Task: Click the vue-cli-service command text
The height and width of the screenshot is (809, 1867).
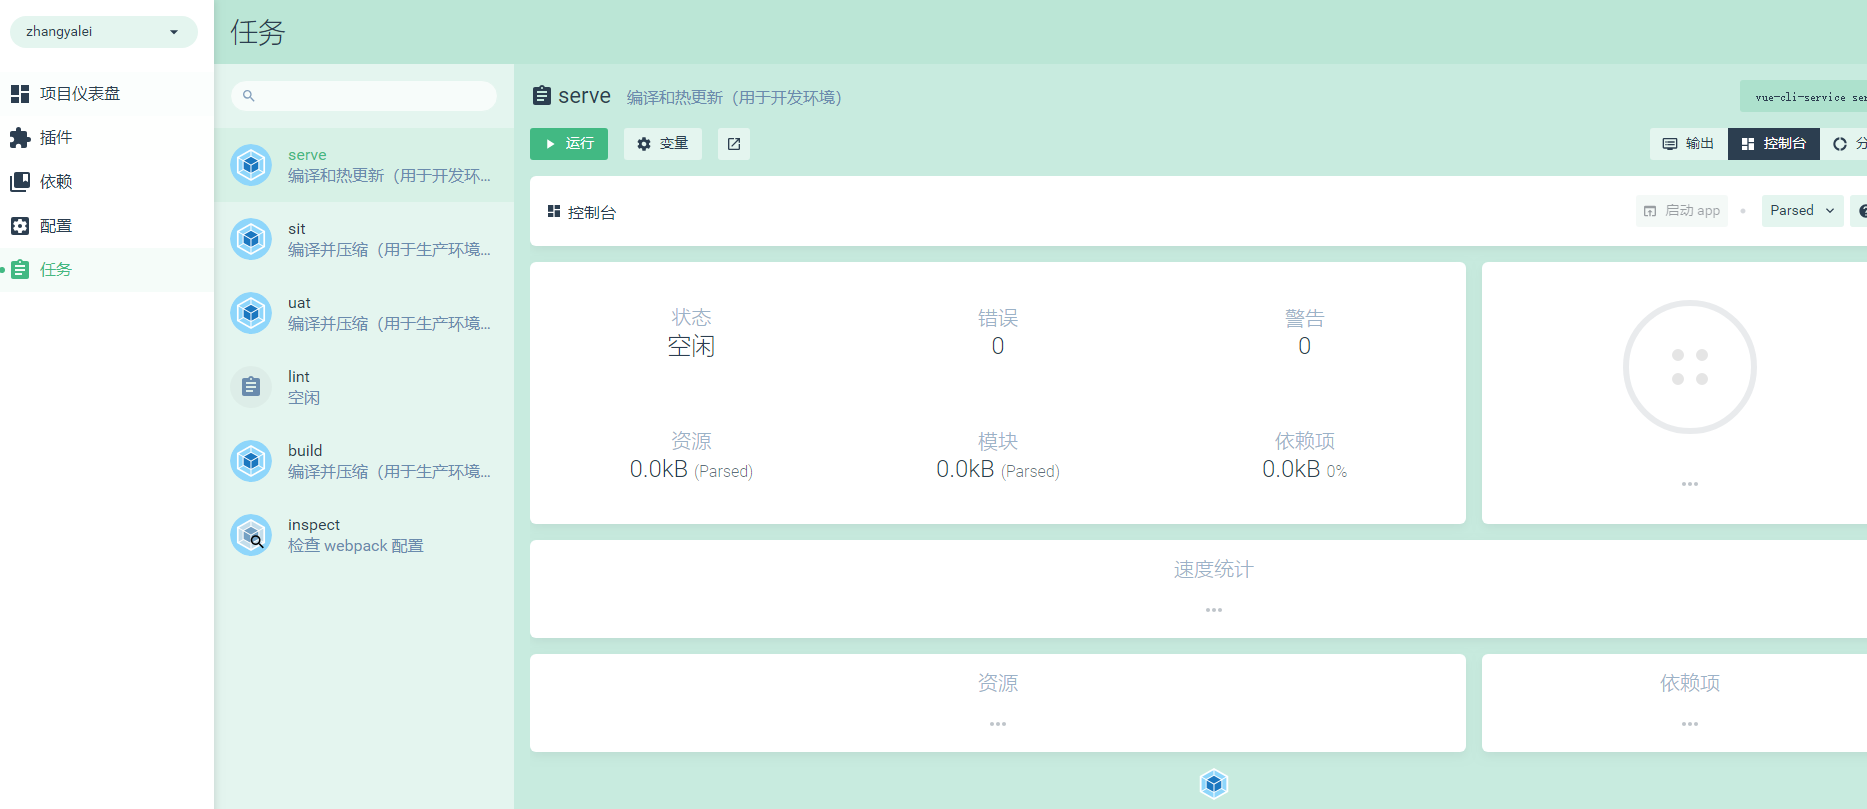Action: click(x=1810, y=97)
